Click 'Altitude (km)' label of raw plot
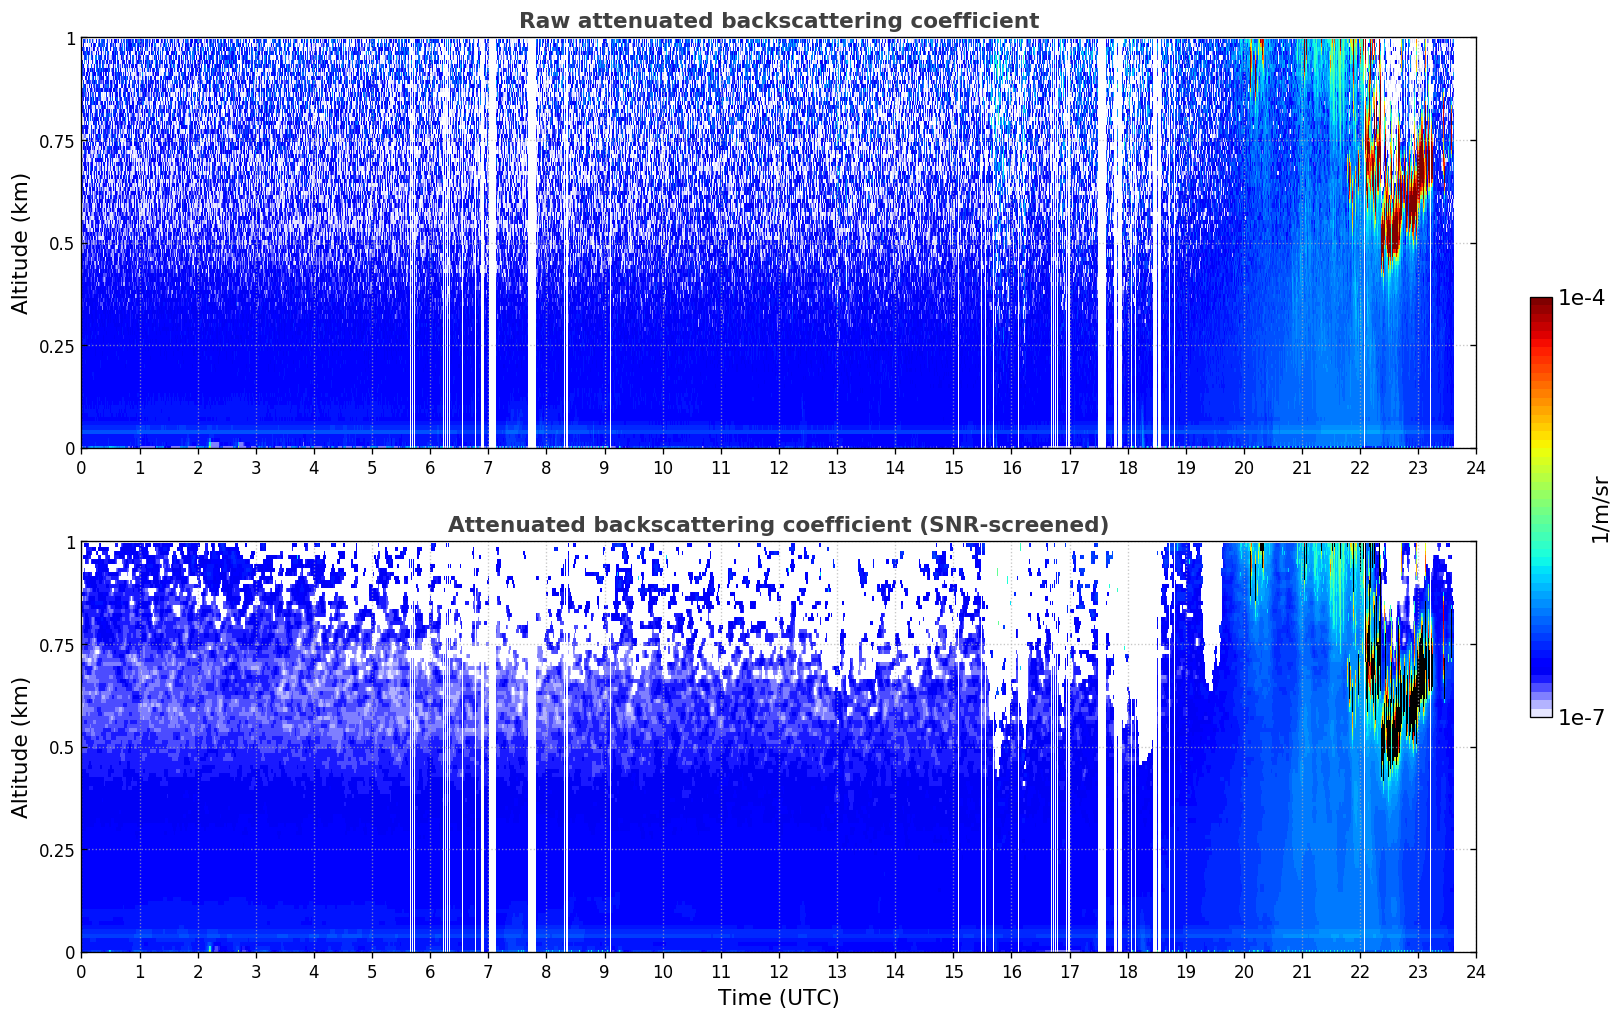The width and height of the screenshot is (1621, 1020). pyautogui.click(x=21, y=243)
